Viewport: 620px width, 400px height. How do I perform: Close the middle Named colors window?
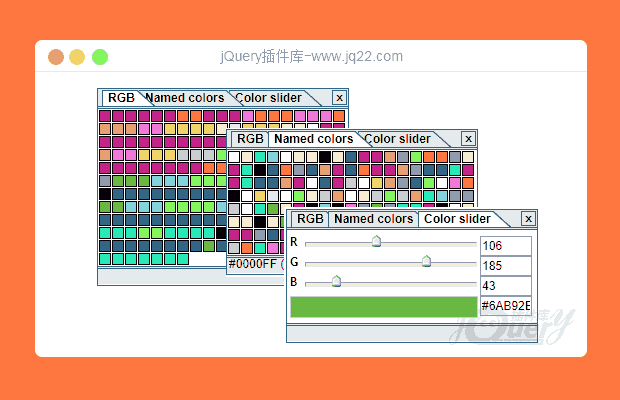point(469,139)
